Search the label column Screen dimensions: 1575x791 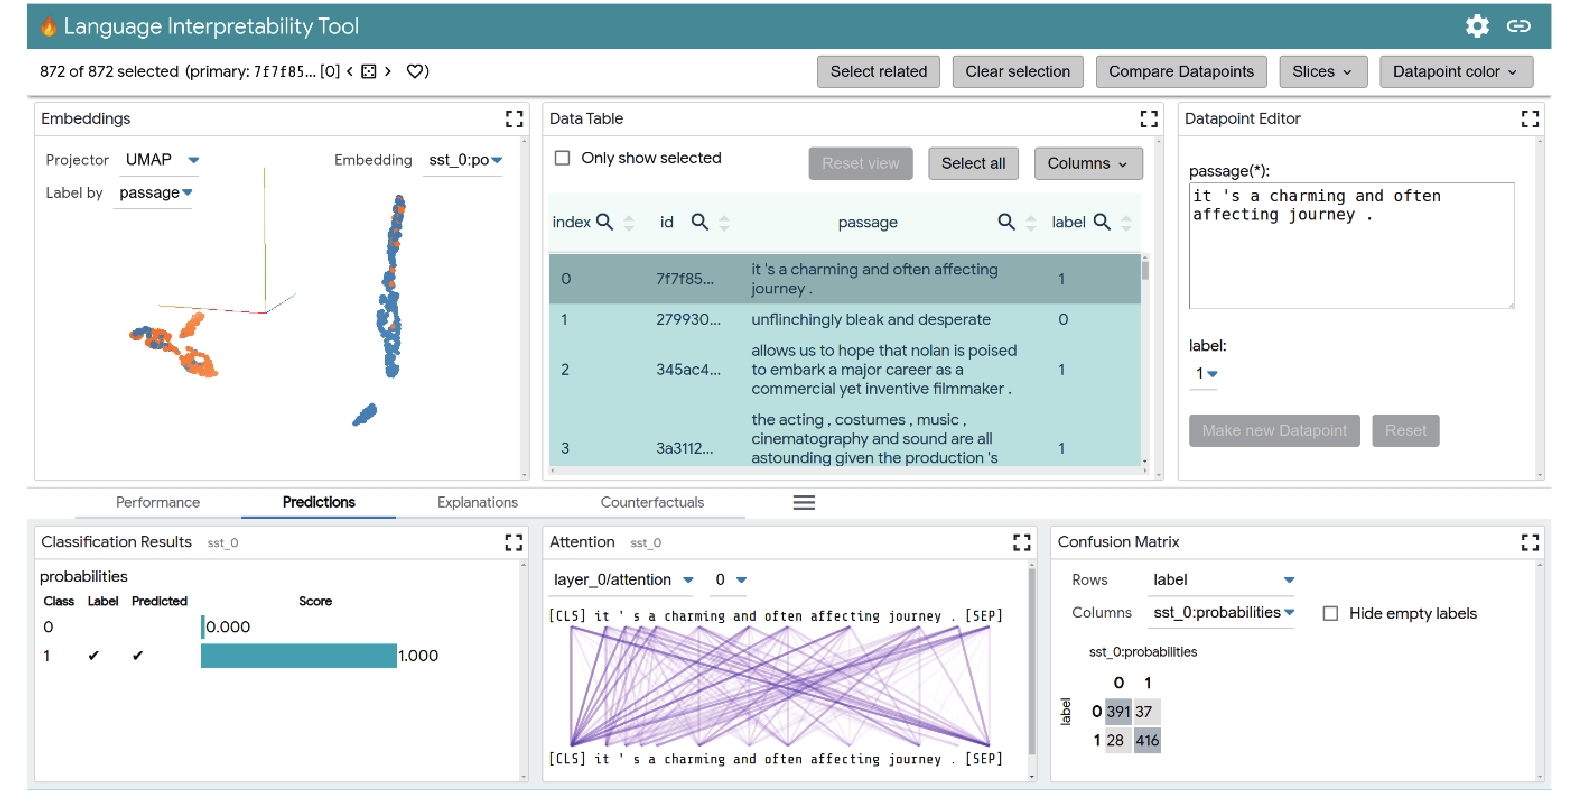pos(1102,222)
